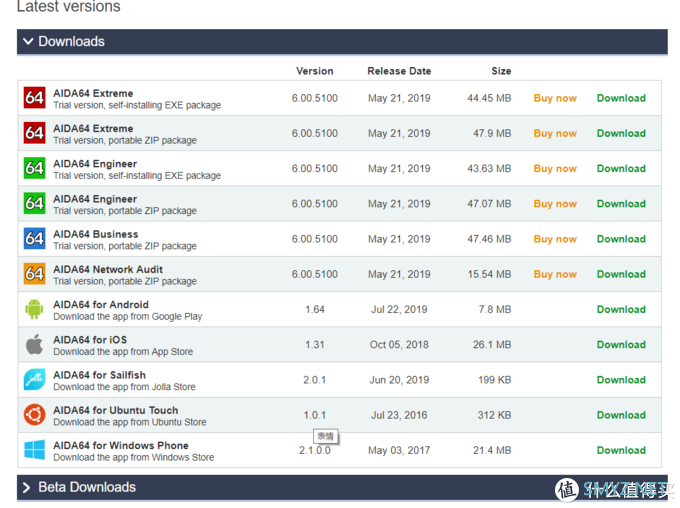The width and height of the screenshot is (680, 508).
Task: Click the red AIDA64 Extreme EXE package icon
Action: pyautogui.click(x=34, y=98)
